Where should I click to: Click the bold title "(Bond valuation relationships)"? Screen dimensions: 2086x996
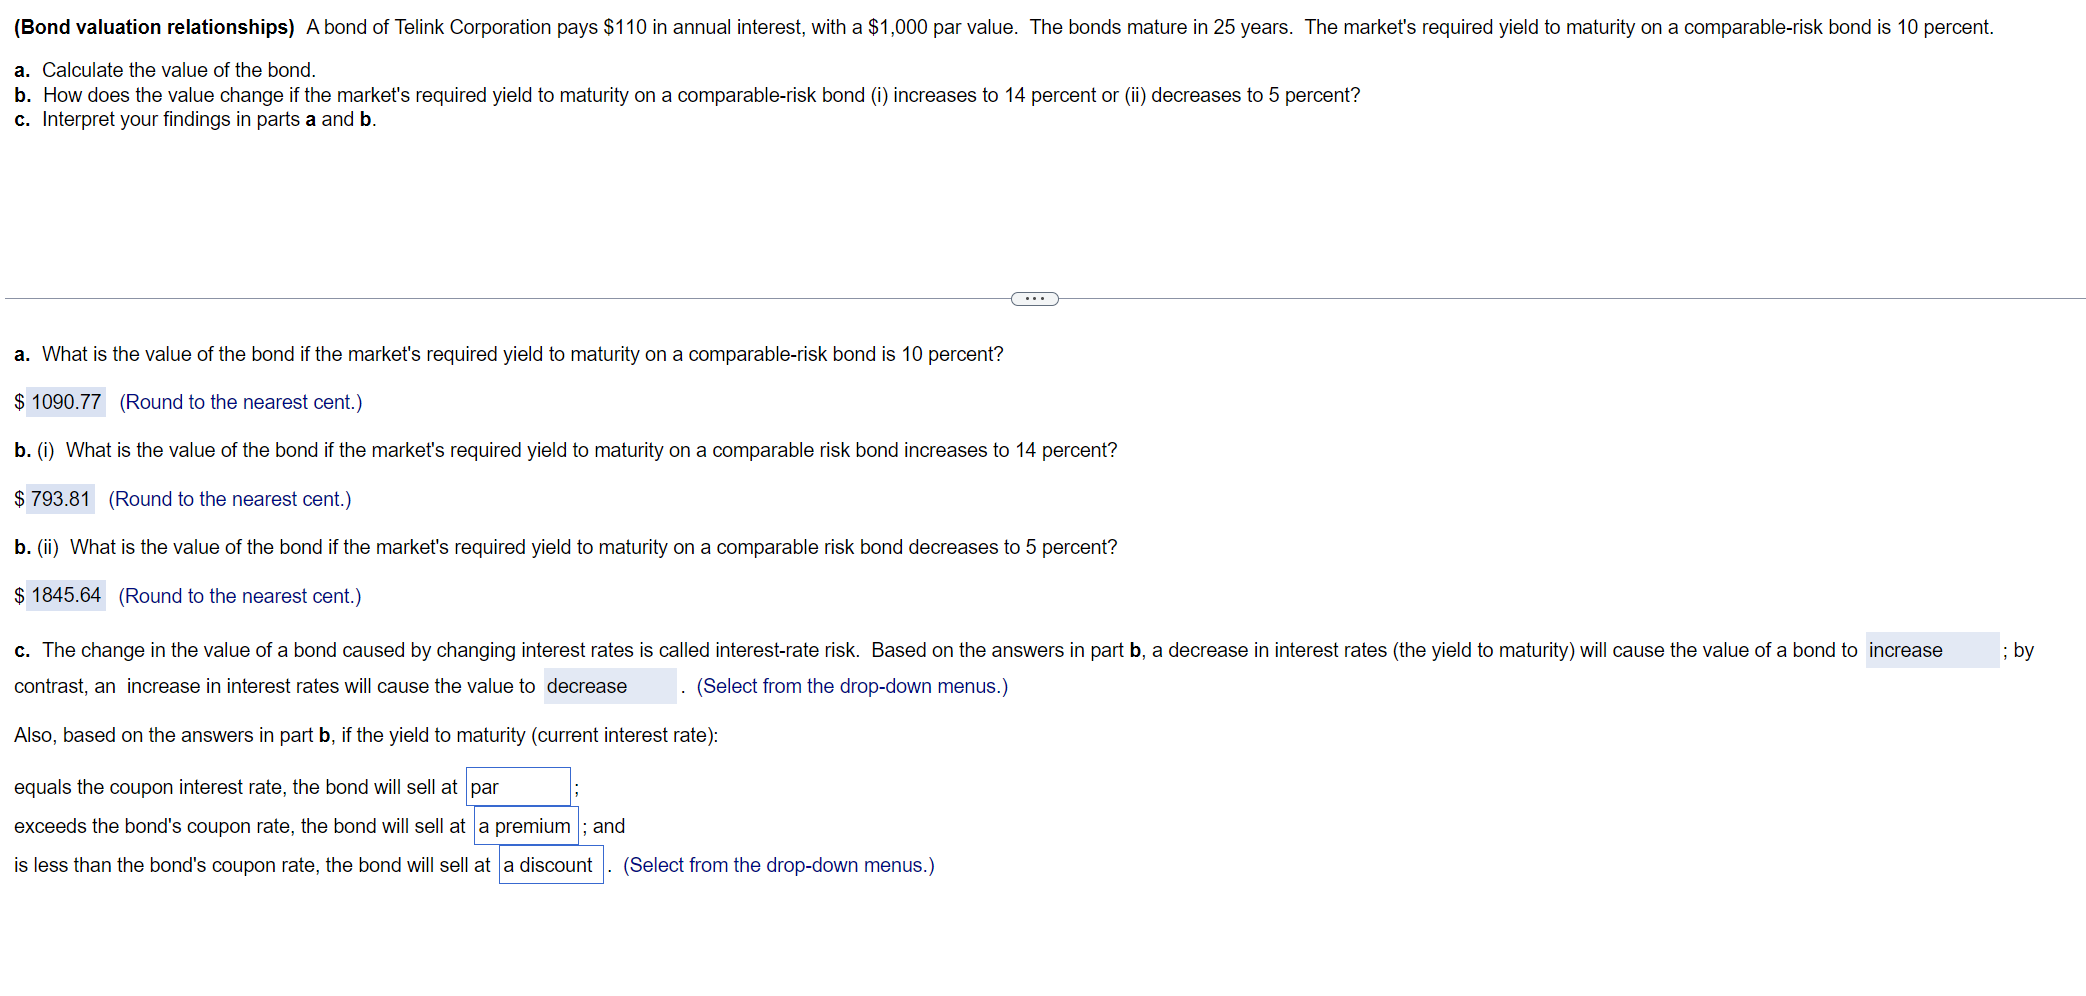[152, 27]
